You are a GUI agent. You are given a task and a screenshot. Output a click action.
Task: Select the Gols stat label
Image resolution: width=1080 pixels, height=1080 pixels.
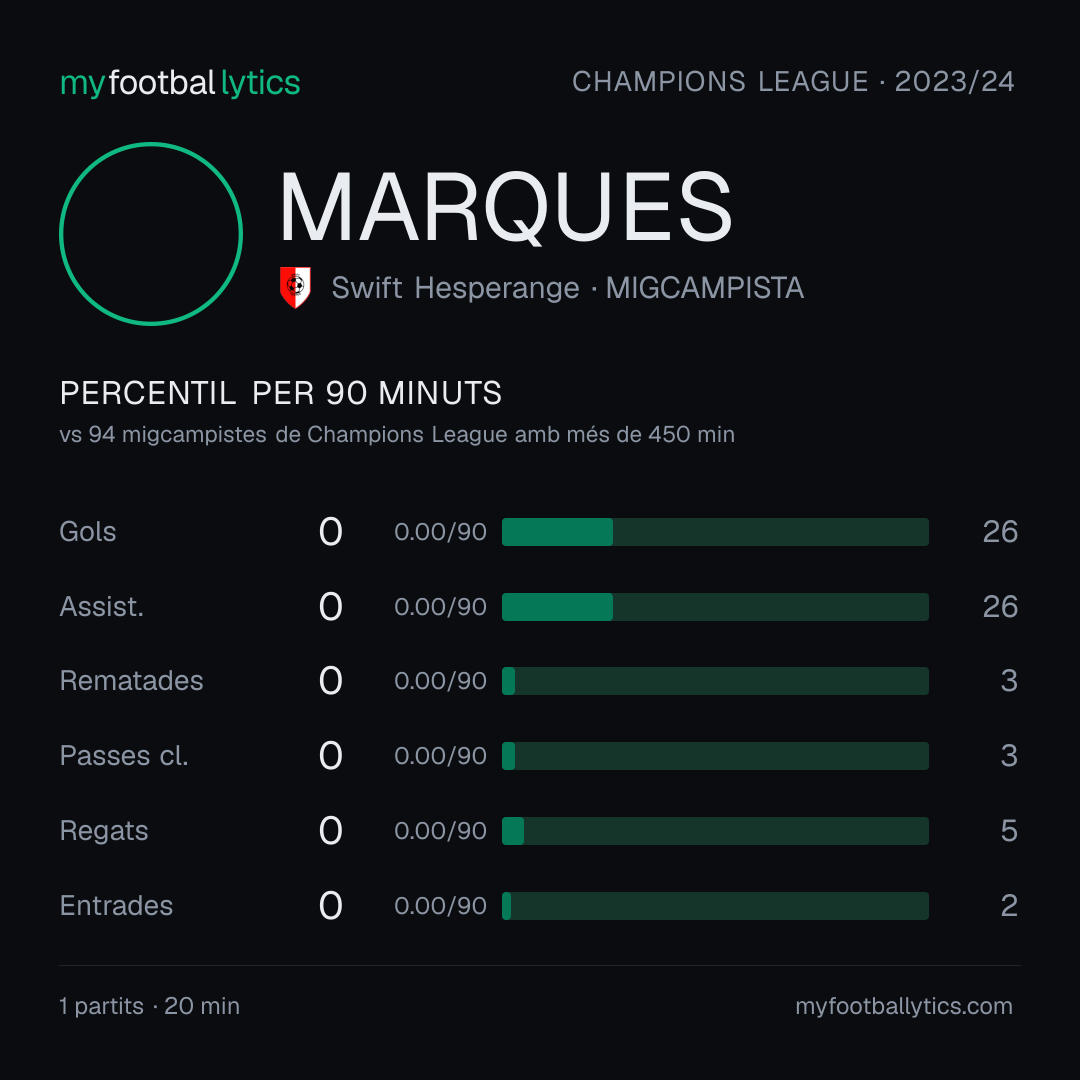click(x=87, y=532)
